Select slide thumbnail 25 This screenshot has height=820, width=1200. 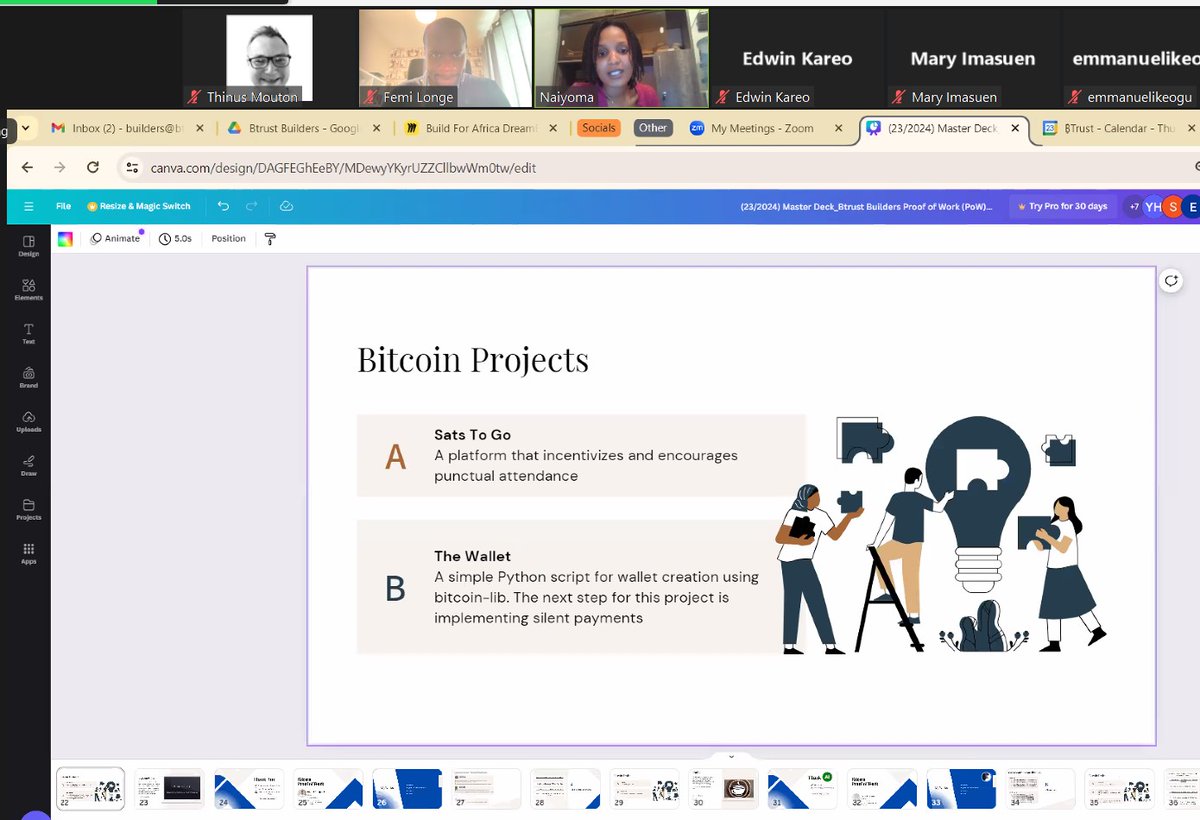click(328, 788)
